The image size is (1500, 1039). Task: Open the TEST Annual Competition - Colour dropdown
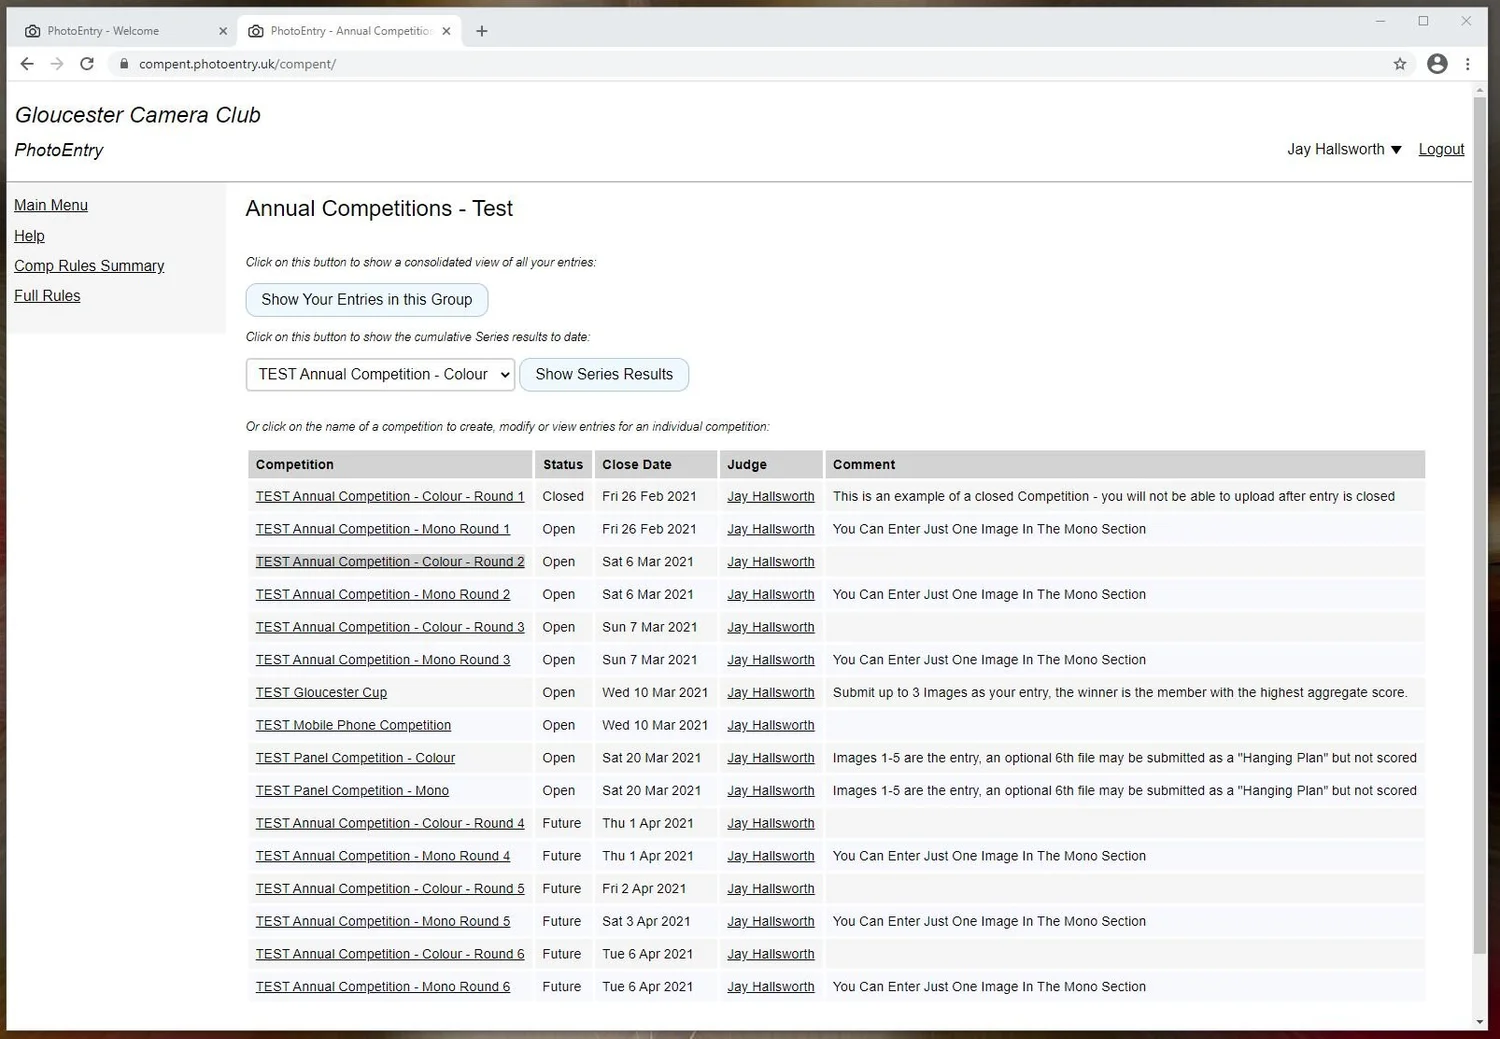pyautogui.click(x=380, y=374)
